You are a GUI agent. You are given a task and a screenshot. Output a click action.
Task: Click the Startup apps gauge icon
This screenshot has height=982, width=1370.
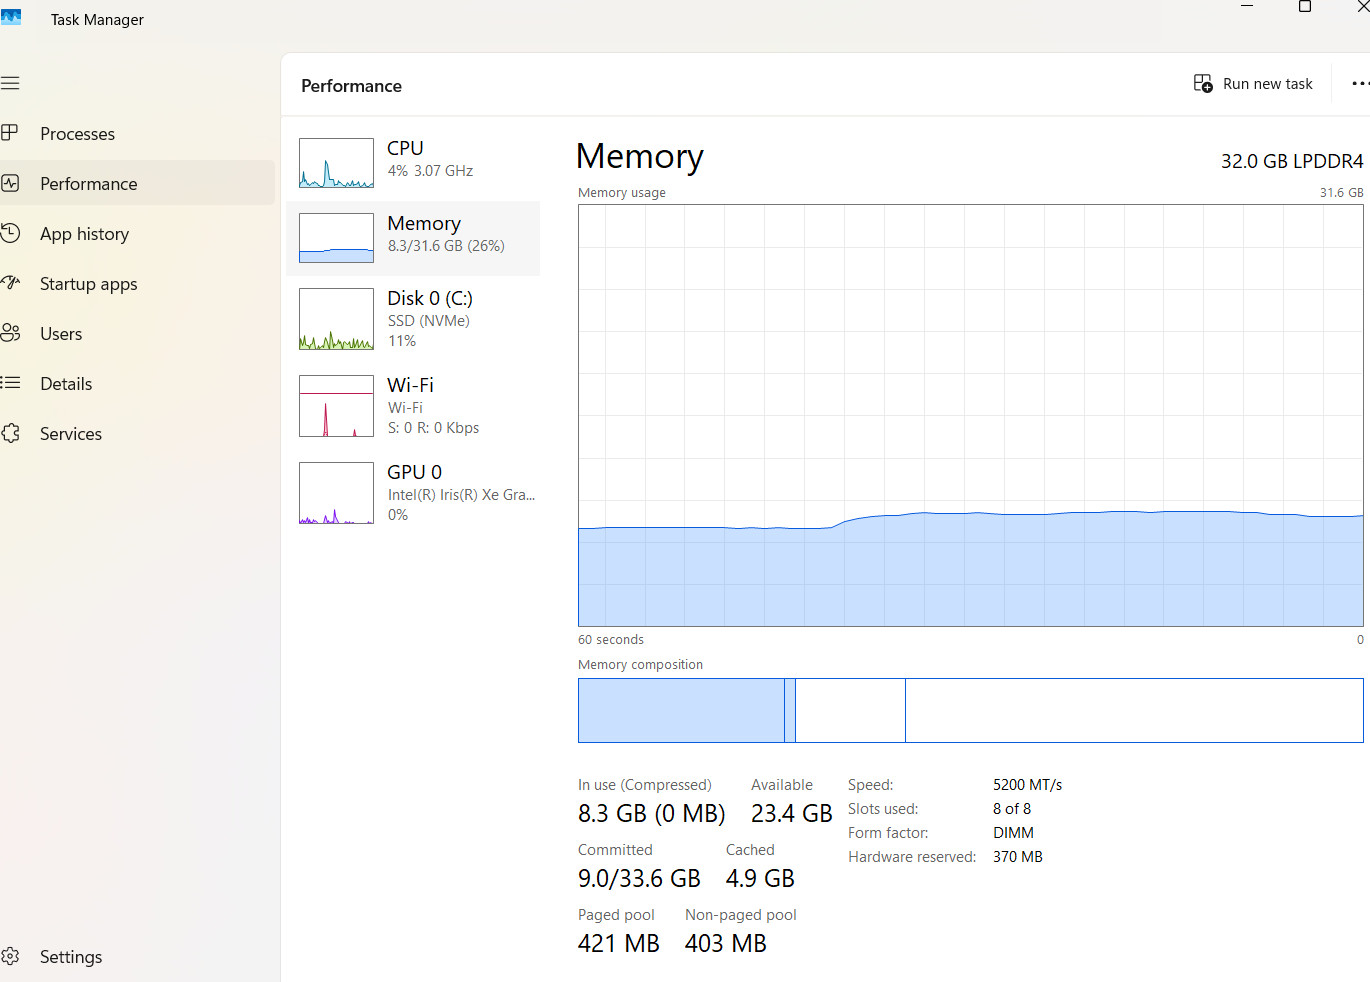pos(10,283)
